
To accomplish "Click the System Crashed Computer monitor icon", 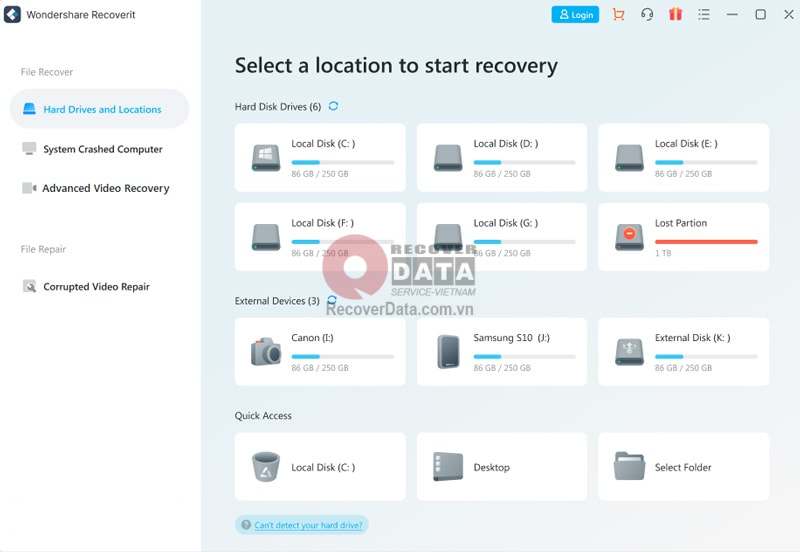I will coord(29,148).
